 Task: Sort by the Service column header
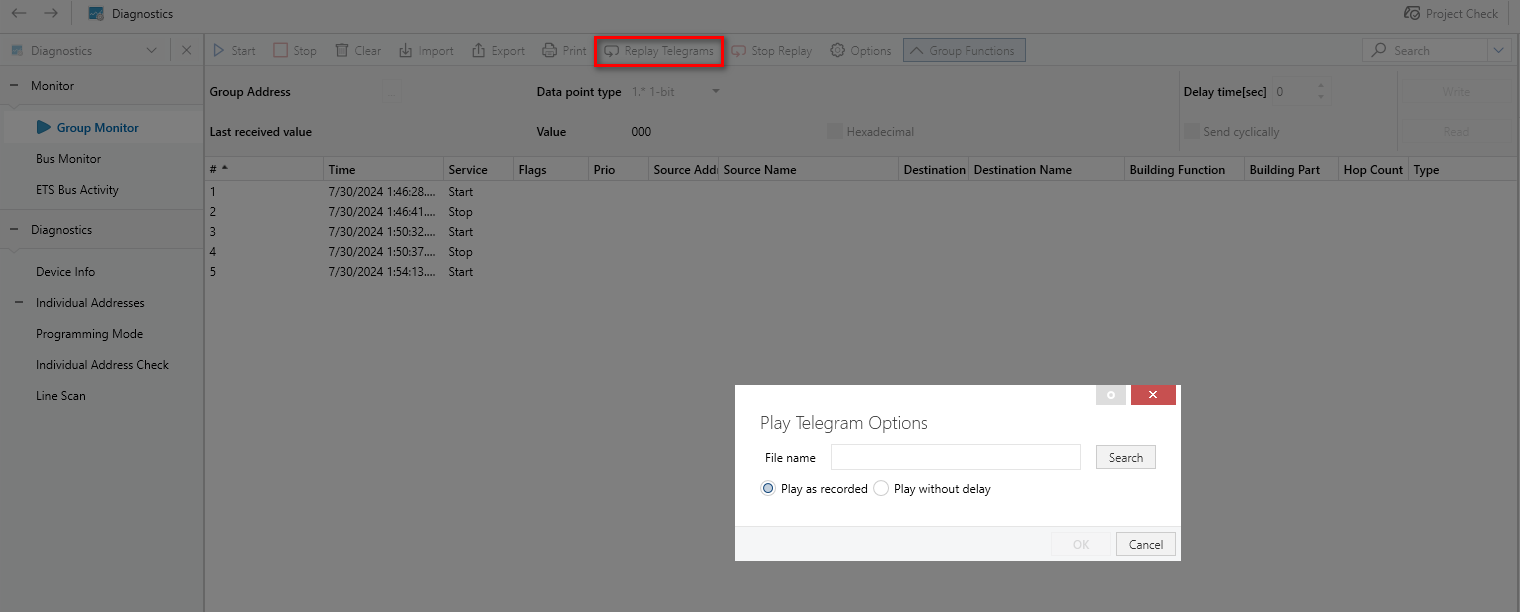click(478, 169)
